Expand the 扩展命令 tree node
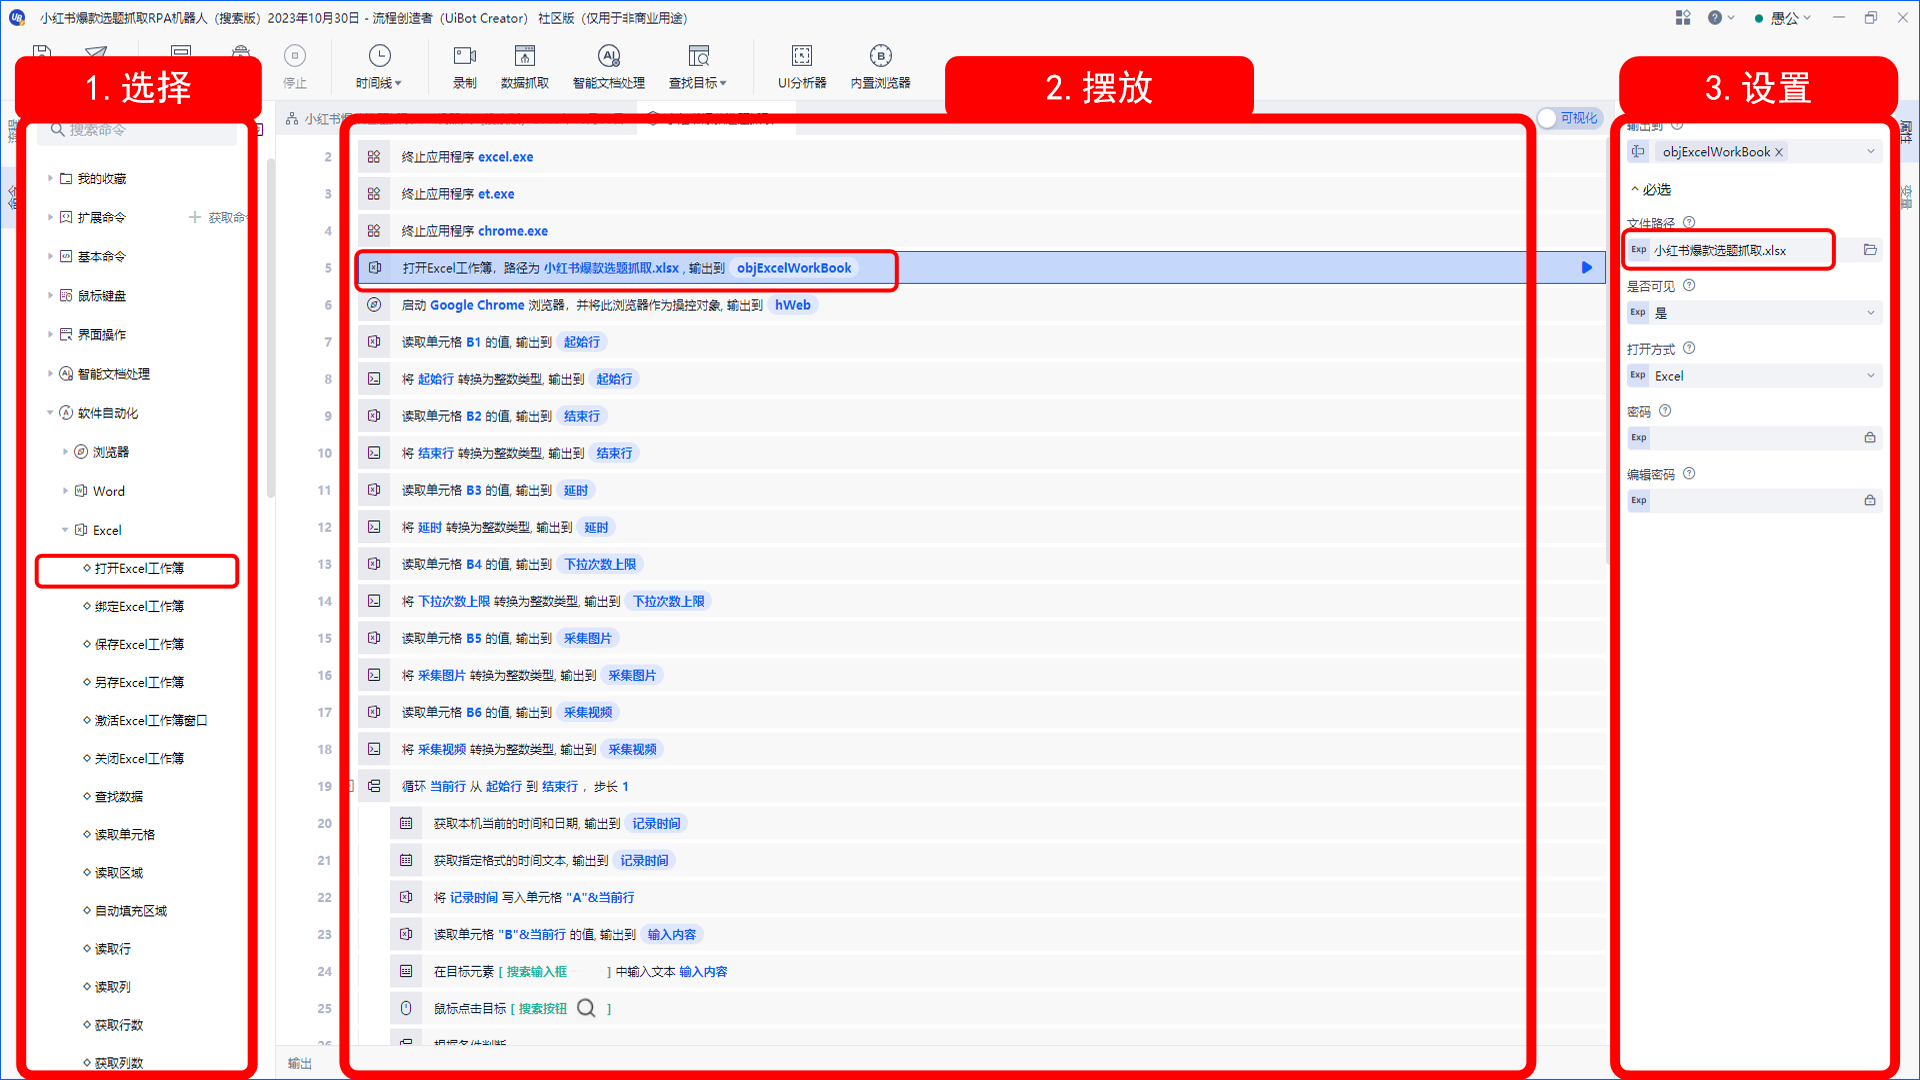The width and height of the screenshot is (1920, 1080). [50, 217]
